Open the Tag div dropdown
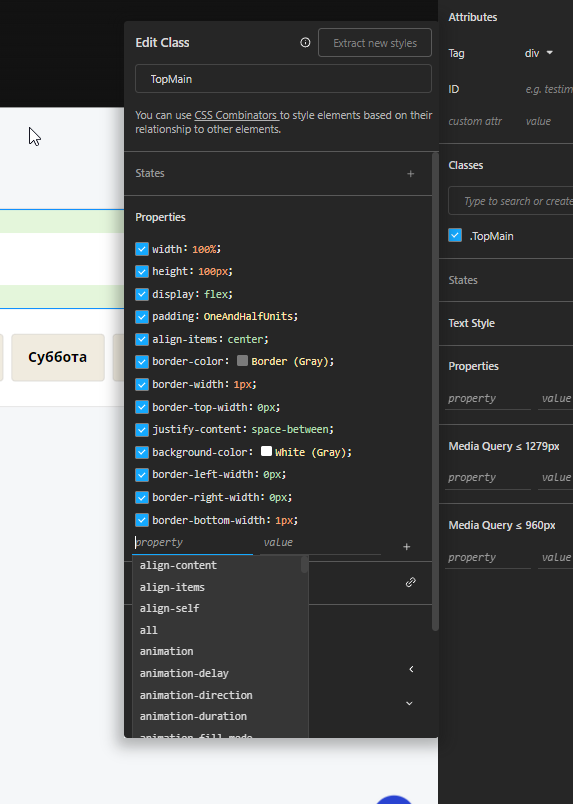The height and width of the screenshot is (804, 573). click(x=539, y=53)
